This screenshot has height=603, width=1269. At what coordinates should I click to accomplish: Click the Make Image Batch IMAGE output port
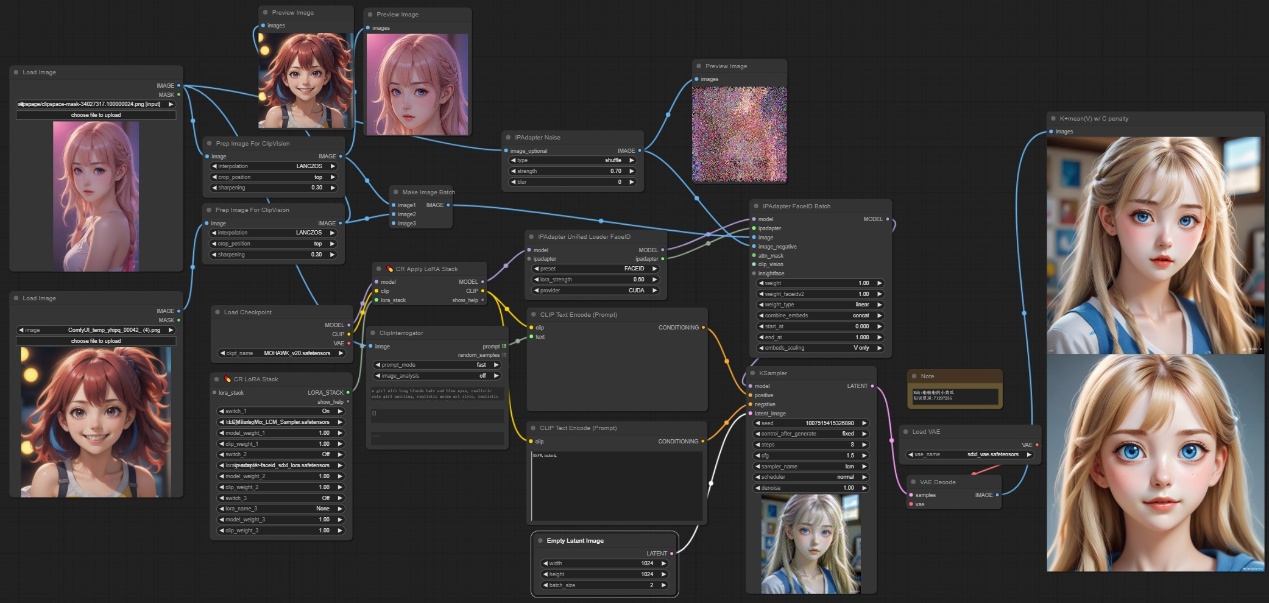[451, 205]
